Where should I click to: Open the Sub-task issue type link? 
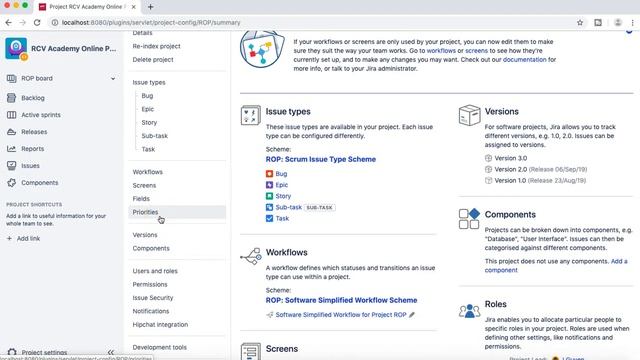pos(289,207)
